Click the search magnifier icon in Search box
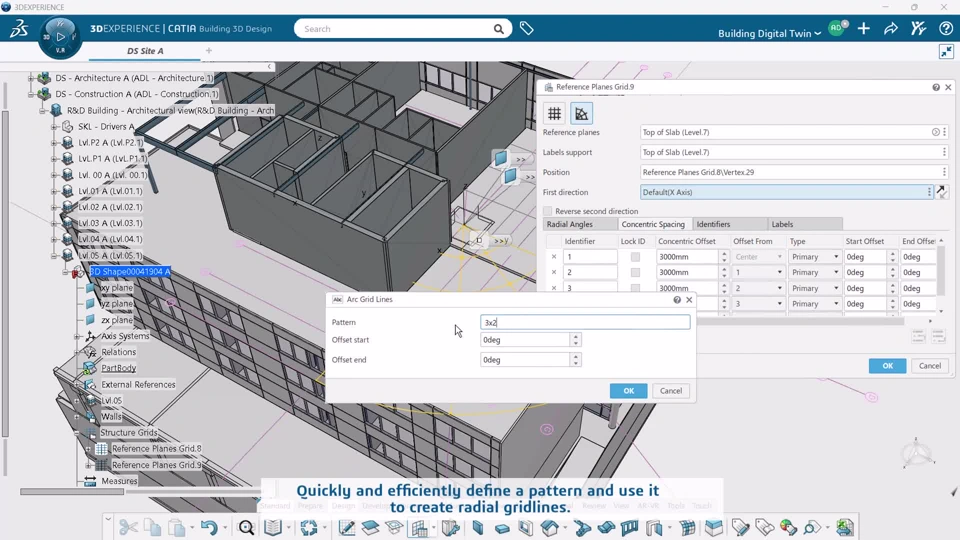This screenshot has width=960, height=540. [x=499, y=29]
